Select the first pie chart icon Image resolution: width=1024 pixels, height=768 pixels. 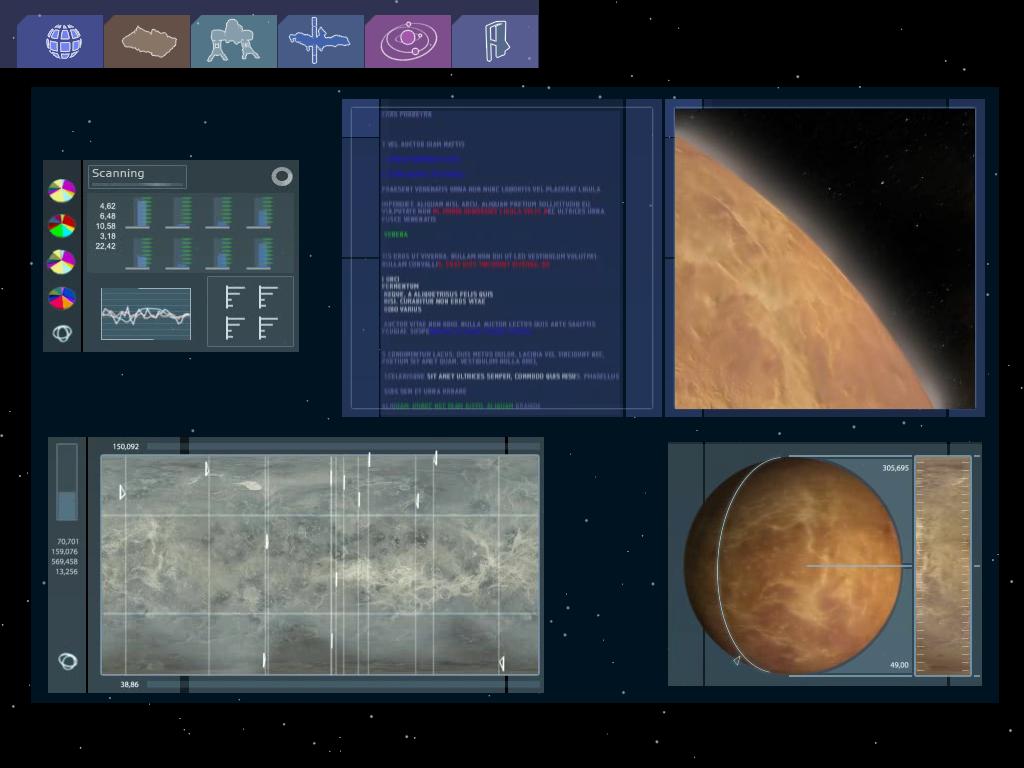click(x=62, y=190)
